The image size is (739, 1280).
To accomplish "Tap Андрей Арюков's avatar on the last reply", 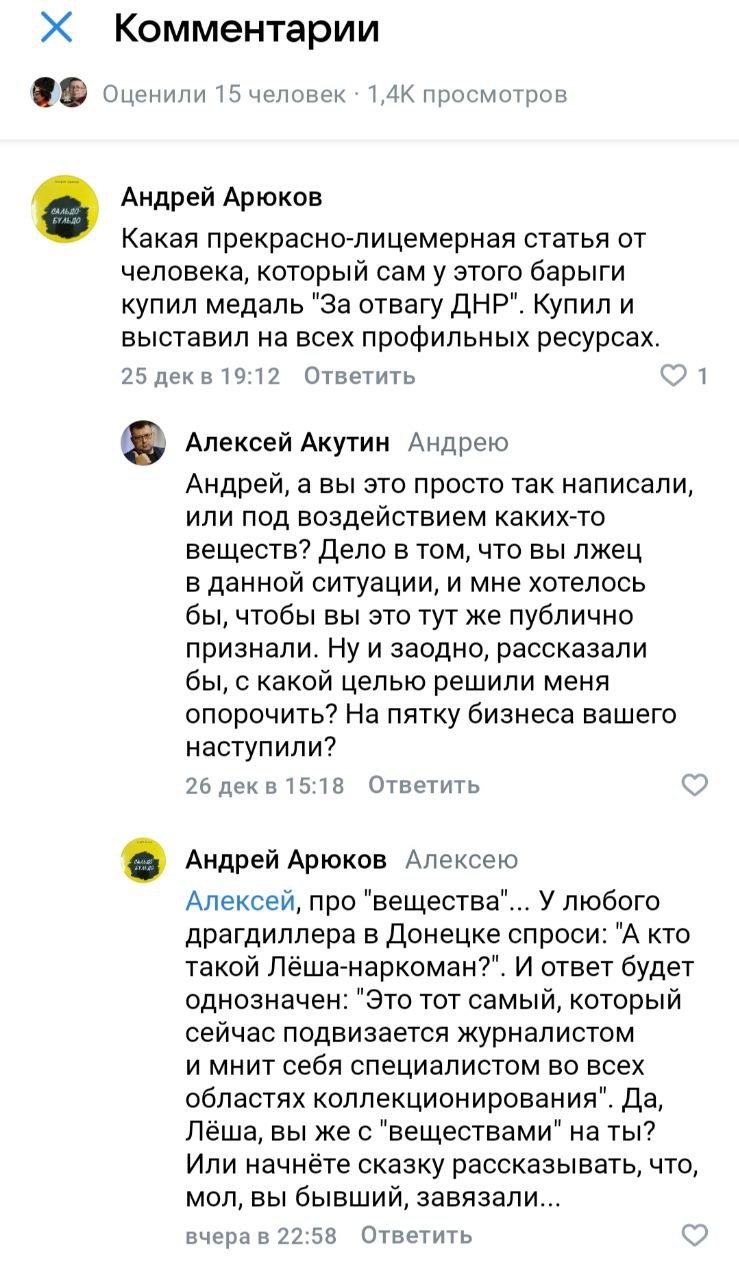I will pyautogui.click(x=143, y=860).
